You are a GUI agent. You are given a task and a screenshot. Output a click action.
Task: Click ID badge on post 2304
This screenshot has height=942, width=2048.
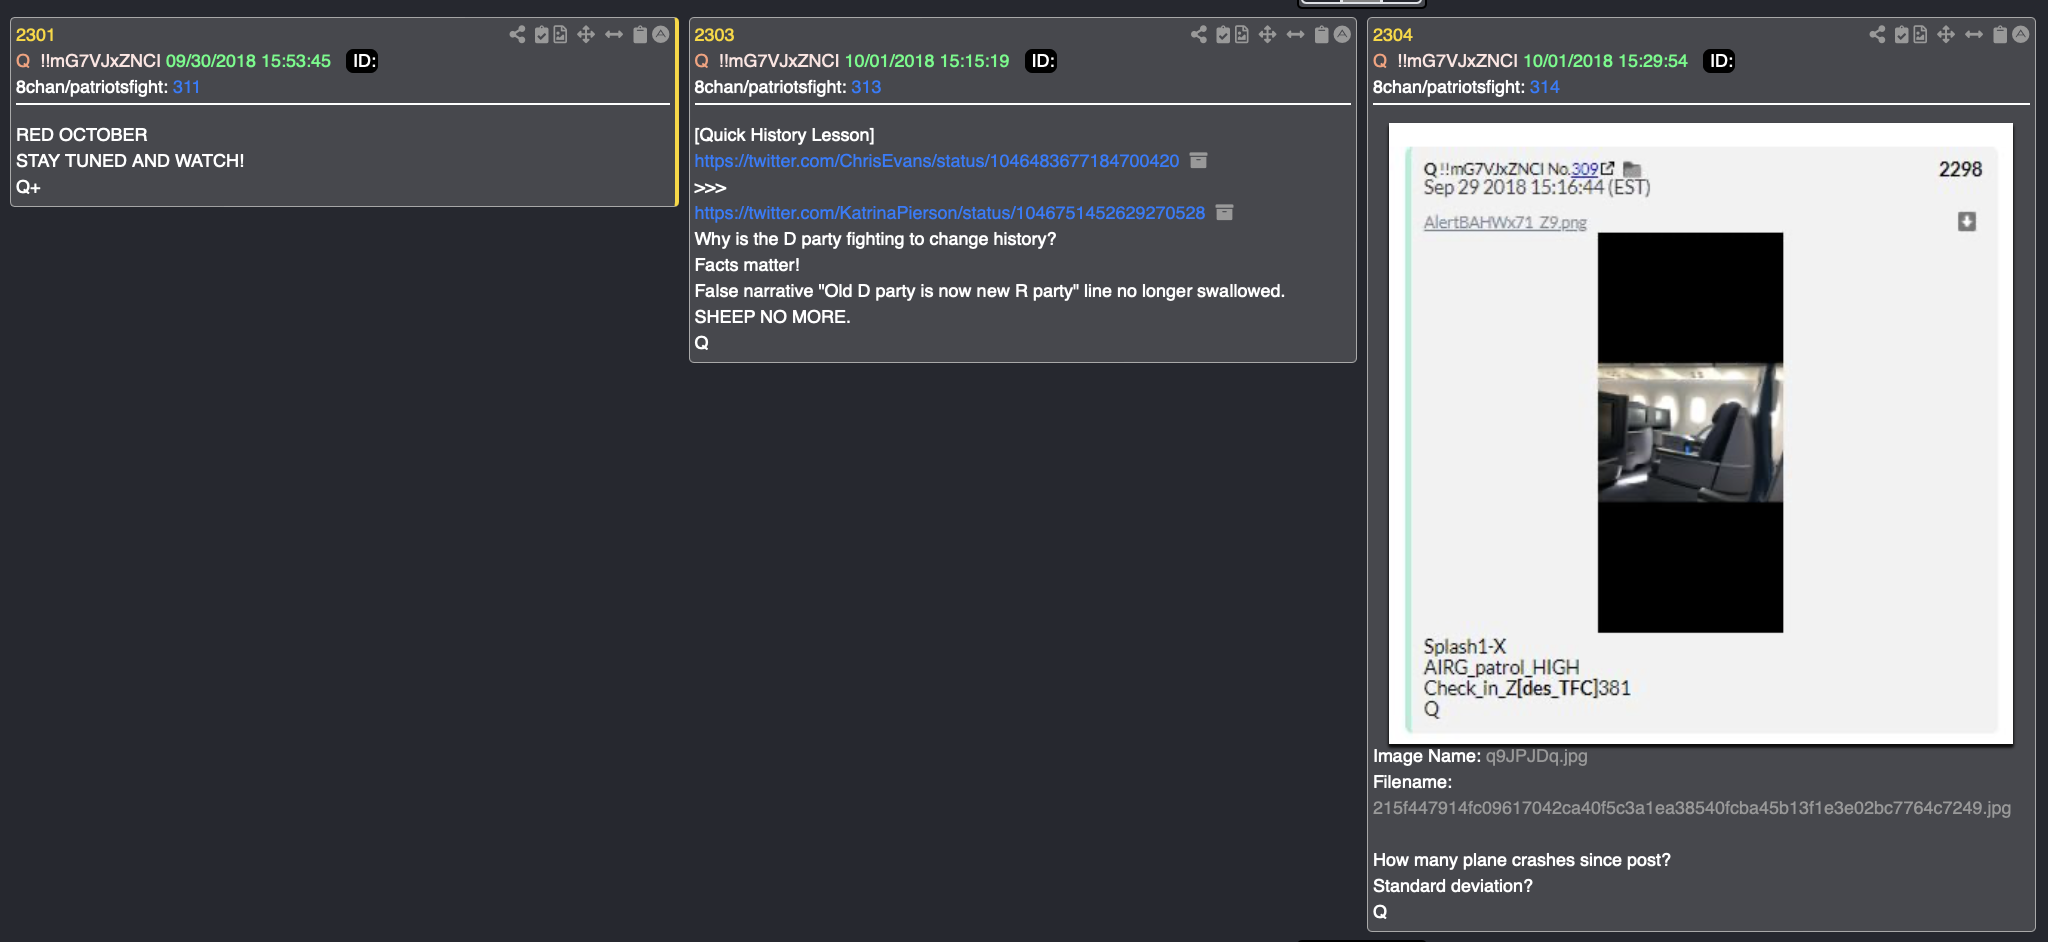1719,61
